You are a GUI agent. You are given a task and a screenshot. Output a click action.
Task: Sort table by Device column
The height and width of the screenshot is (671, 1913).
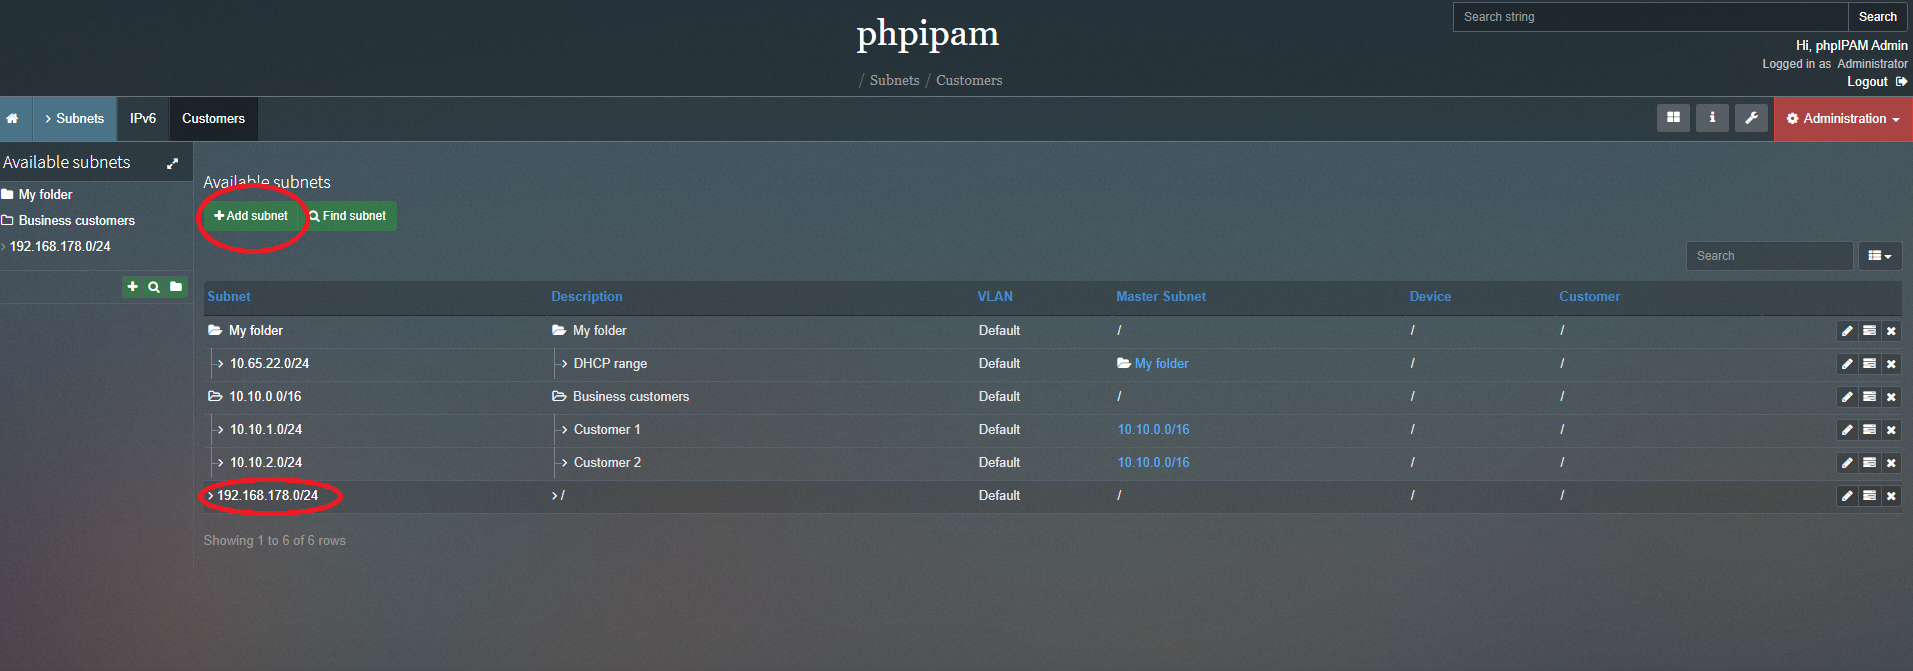pyautogui.click(x=1430, y=297)
